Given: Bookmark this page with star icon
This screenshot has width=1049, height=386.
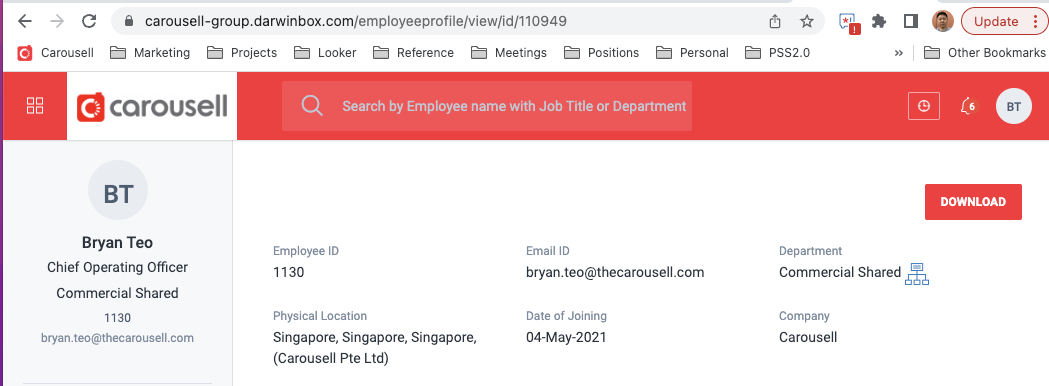Looking at the screenshot, I should [x=807, y=21].
